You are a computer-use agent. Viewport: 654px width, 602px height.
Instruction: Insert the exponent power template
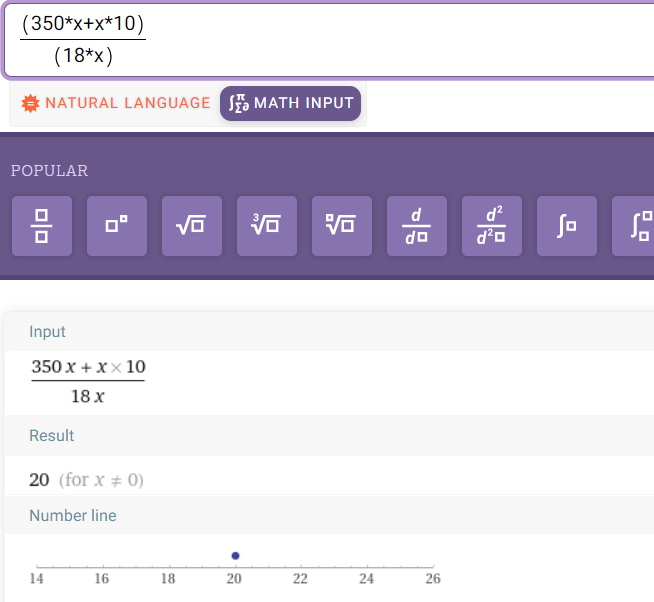point(117,226)
